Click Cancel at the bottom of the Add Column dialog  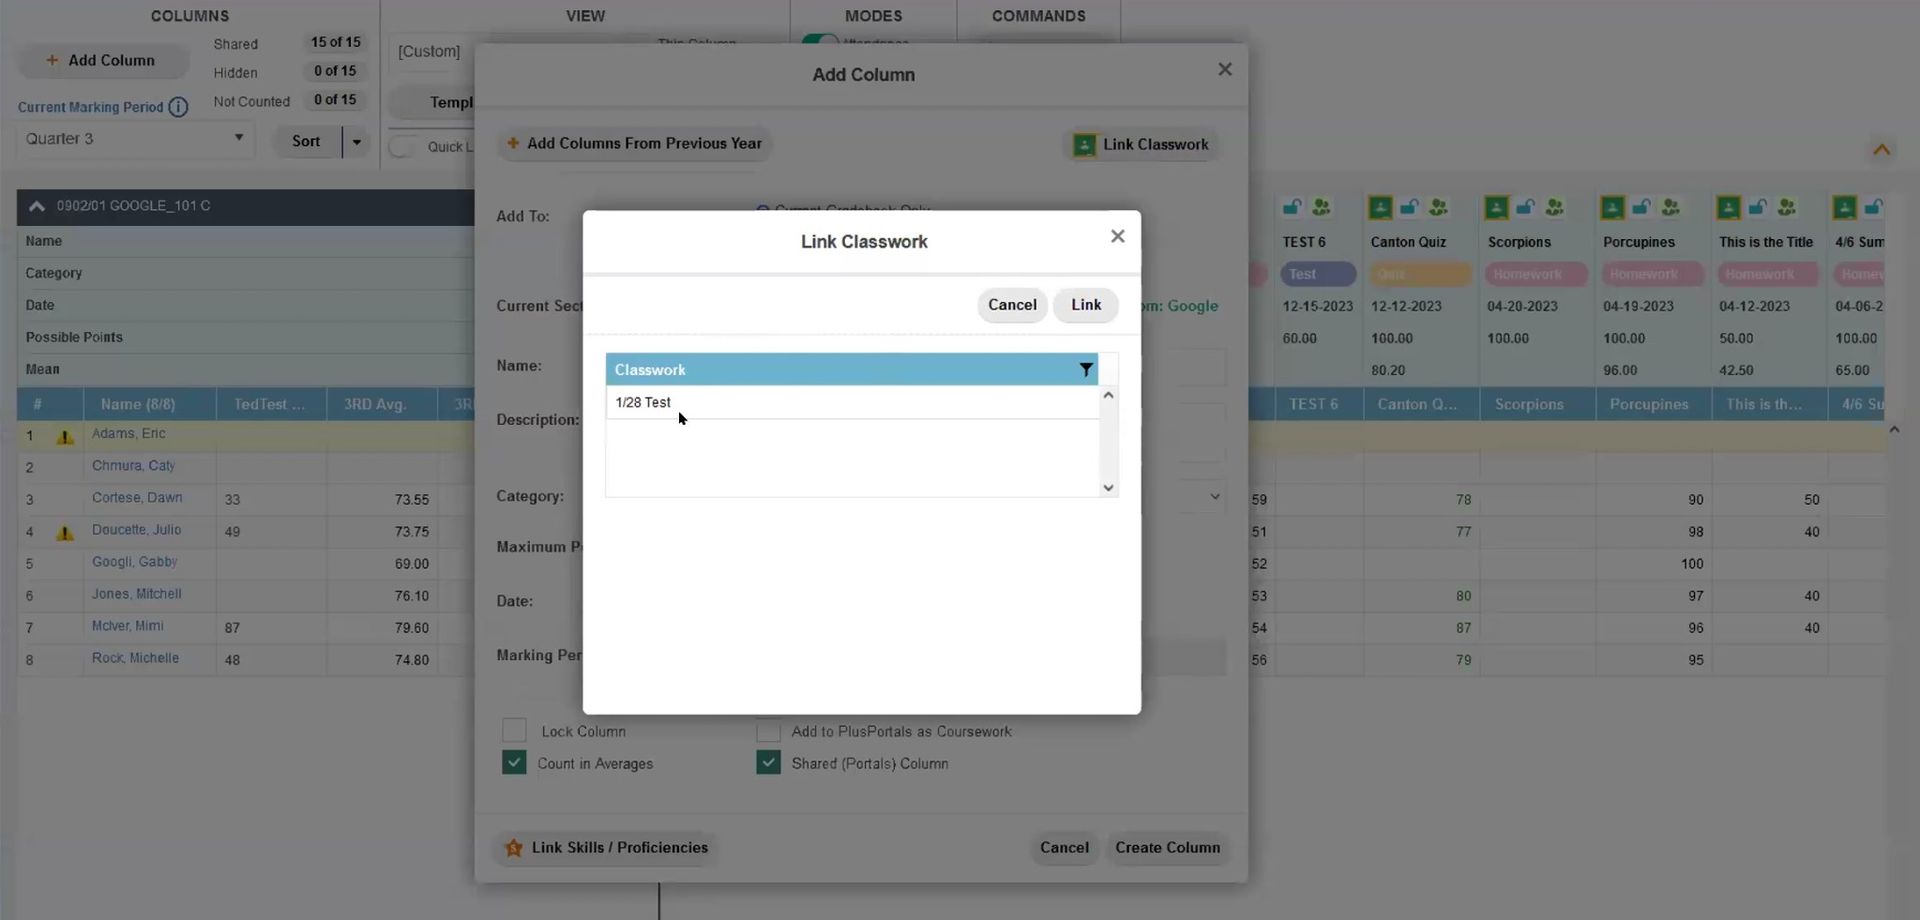point(1064,848)
